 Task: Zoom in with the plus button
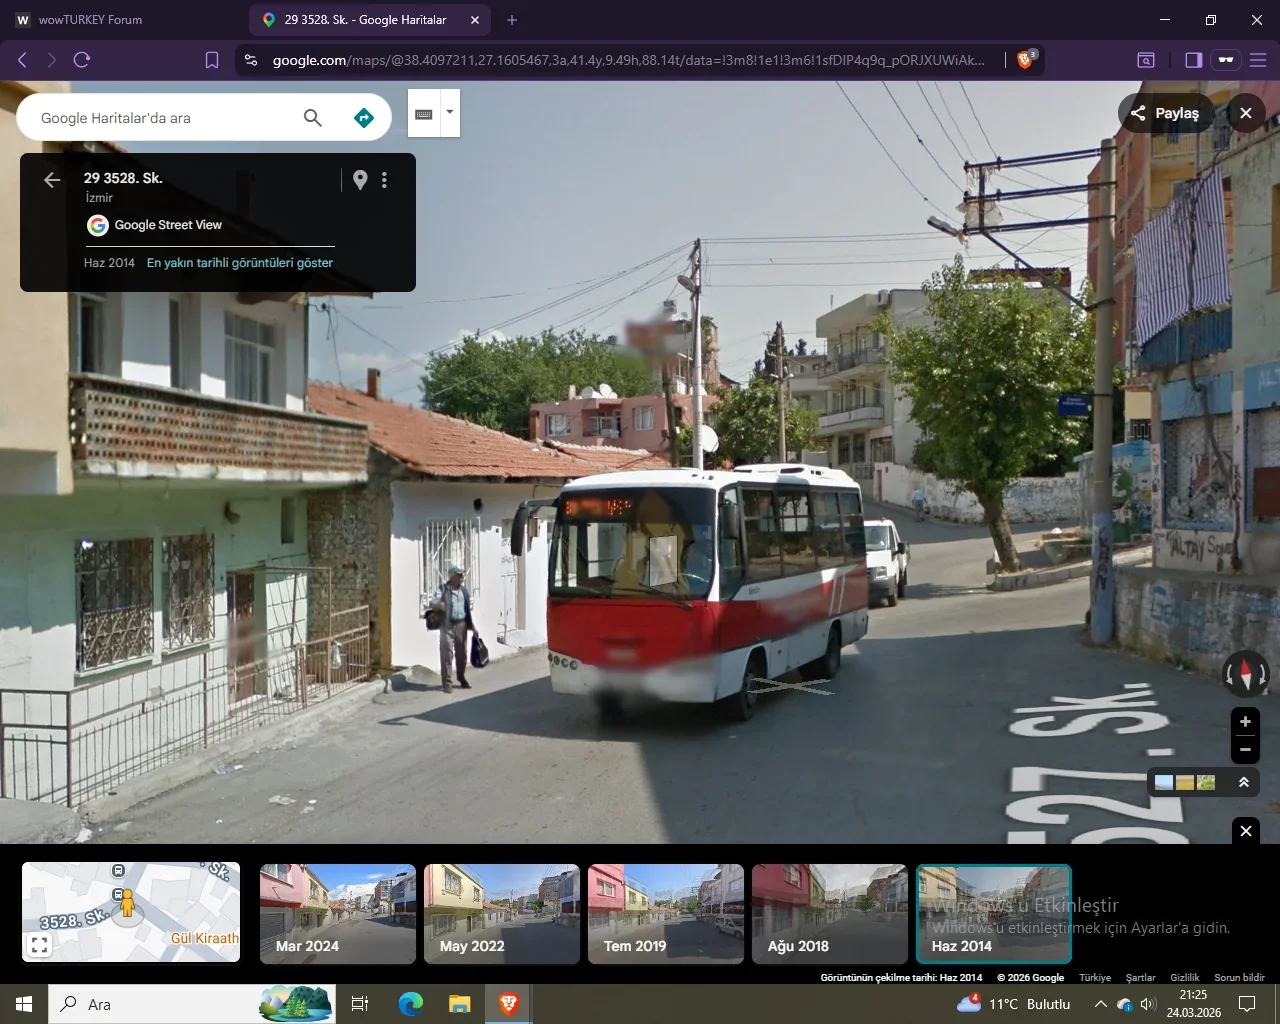tap(1245, 722)
